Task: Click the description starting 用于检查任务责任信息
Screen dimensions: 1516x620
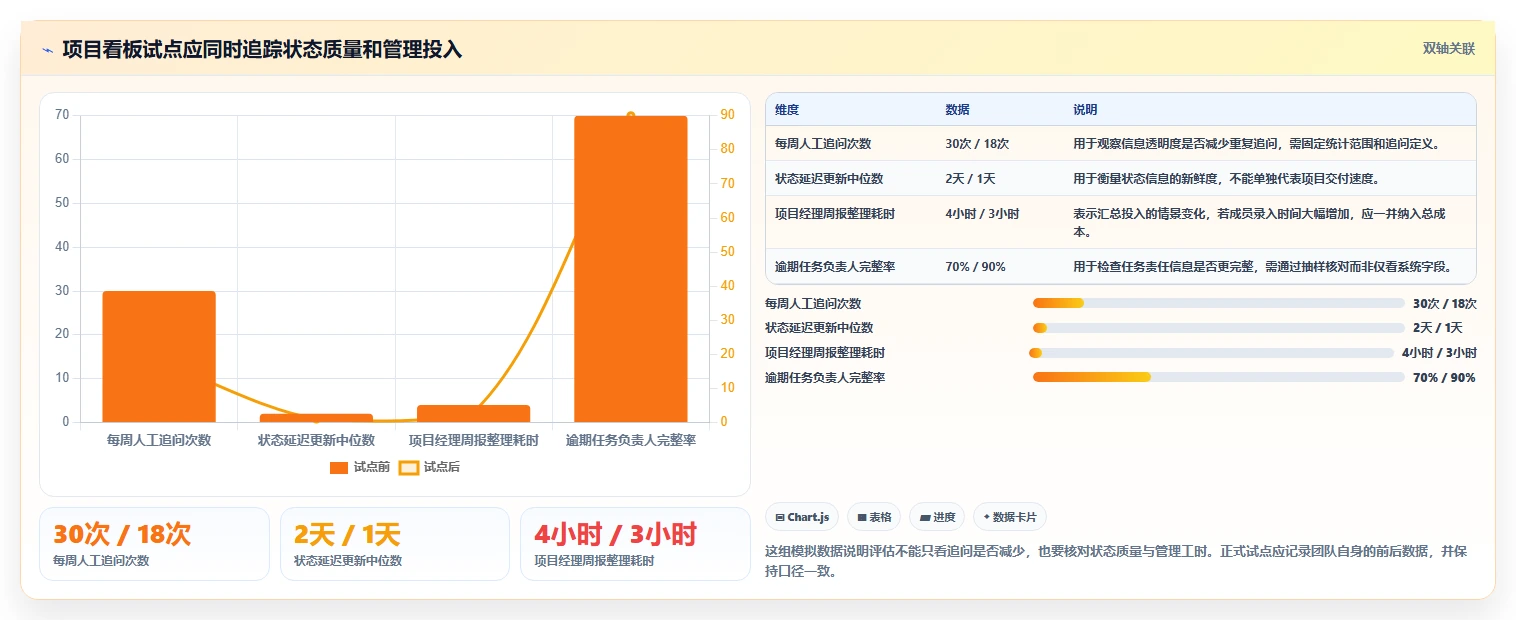Action: (x=1262, y=267)
